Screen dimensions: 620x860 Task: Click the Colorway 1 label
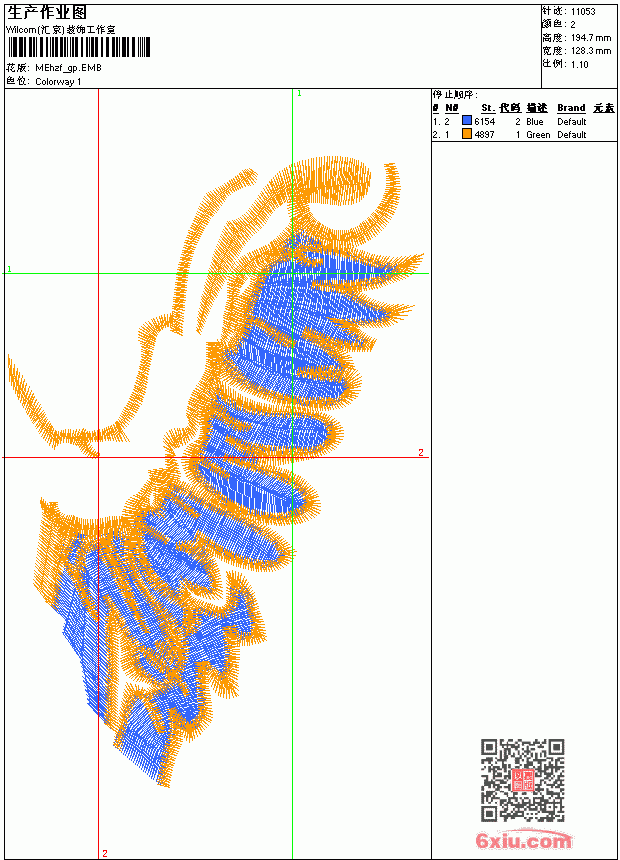point(58,82)
